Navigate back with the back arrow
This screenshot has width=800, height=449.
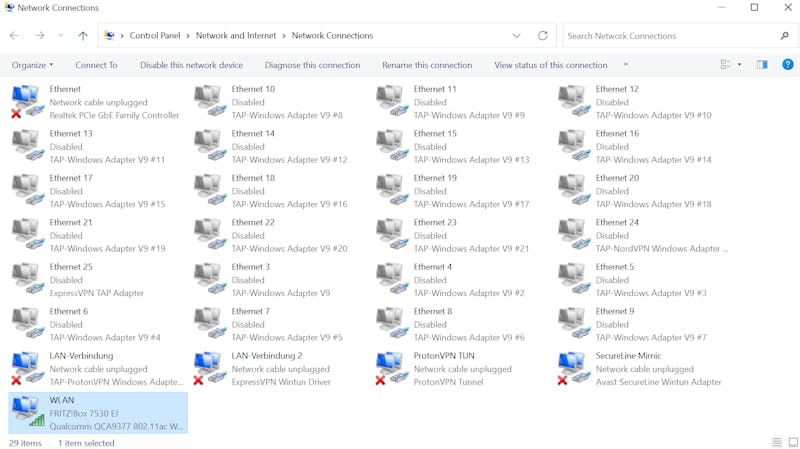point(14,36)
